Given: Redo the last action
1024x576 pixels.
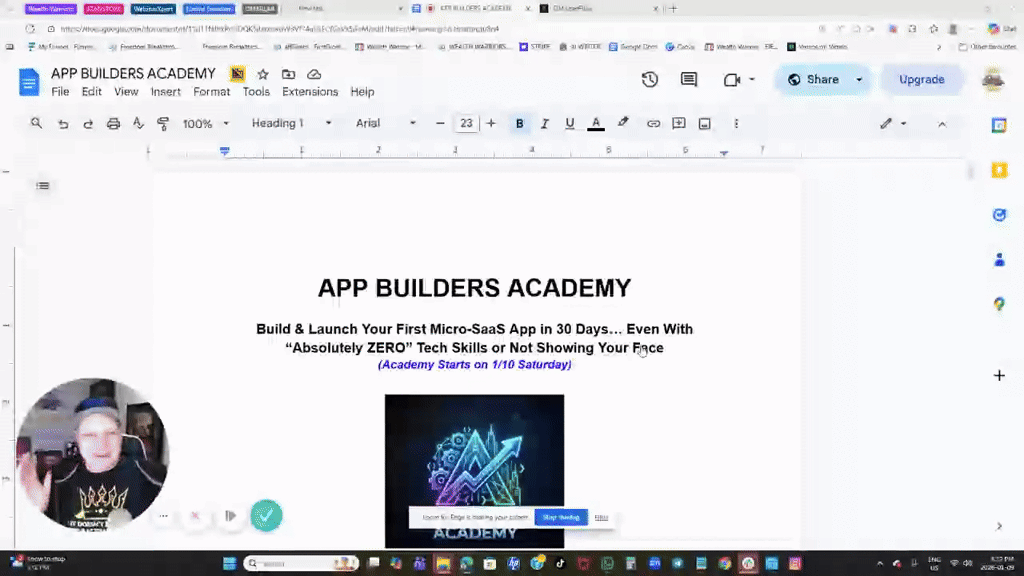Looking at the screenshot, I should (x=88, y=123).
